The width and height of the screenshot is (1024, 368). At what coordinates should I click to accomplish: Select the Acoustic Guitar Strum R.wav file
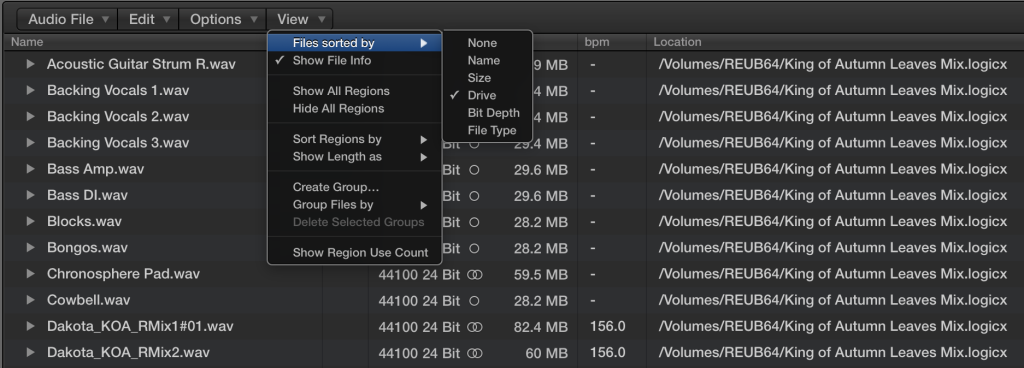(x=141, y=64)
